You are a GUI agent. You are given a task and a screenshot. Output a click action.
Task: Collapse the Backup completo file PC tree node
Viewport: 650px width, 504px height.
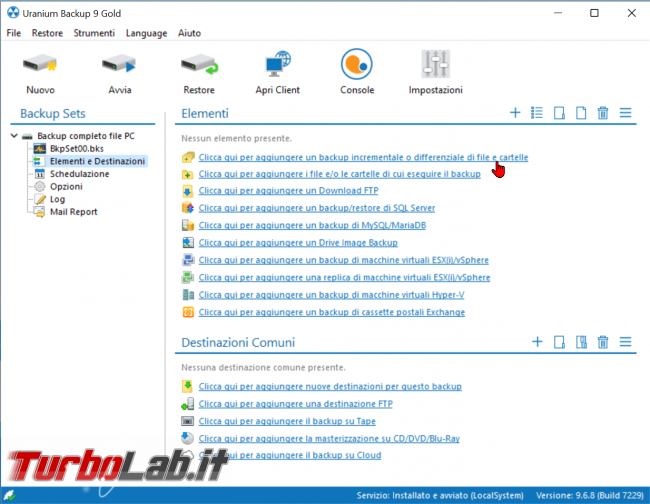point(14,136)
